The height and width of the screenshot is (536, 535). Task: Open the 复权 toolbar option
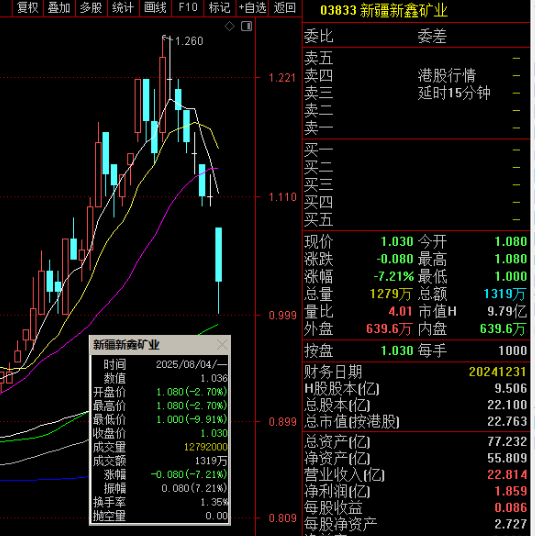click(28, 8)
